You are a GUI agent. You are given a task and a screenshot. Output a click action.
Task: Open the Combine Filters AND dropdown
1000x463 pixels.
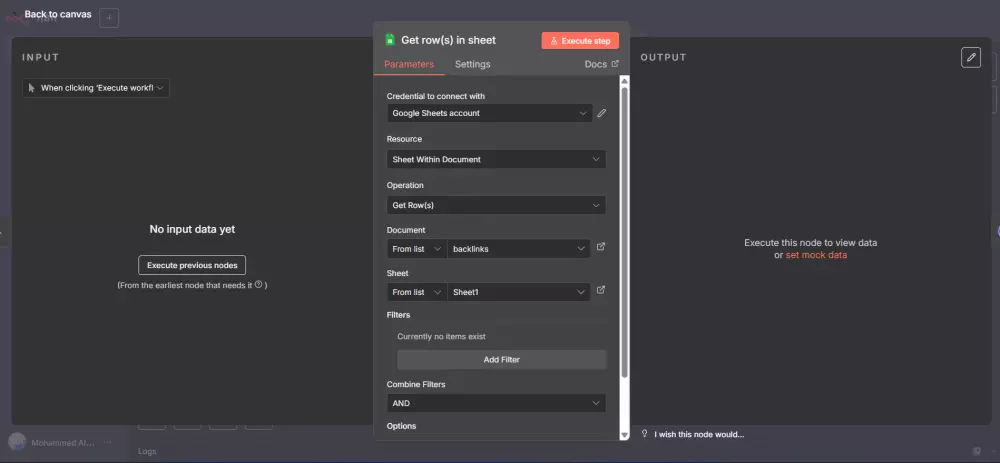496,403
